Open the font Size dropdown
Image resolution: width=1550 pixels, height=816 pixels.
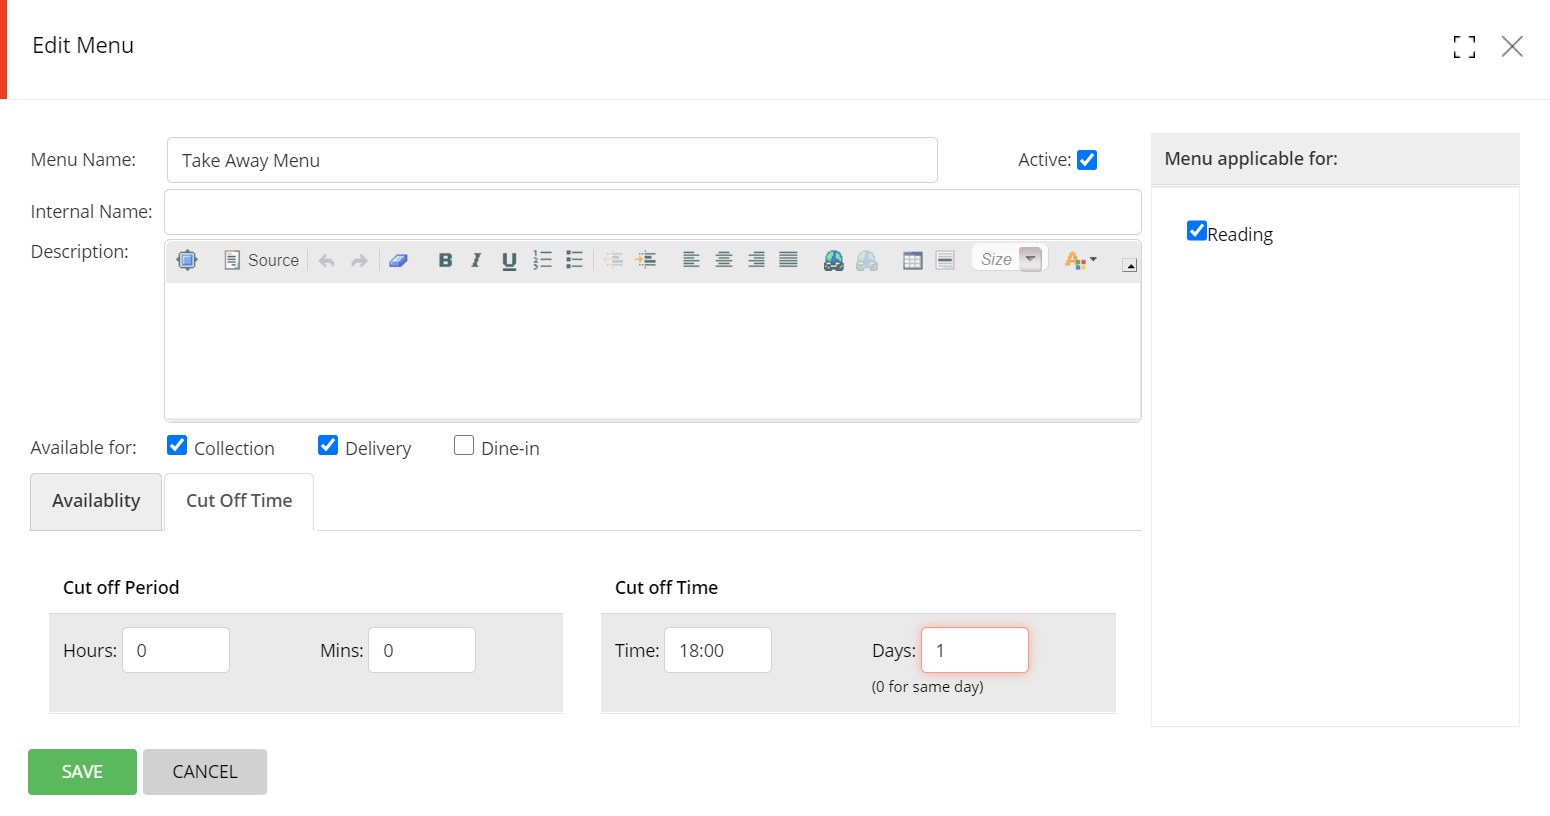(1009, 259)
